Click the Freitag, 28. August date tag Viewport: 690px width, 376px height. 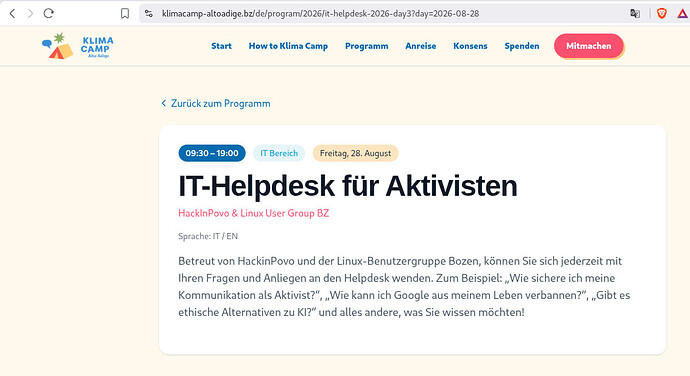click(x=356, y=153)
